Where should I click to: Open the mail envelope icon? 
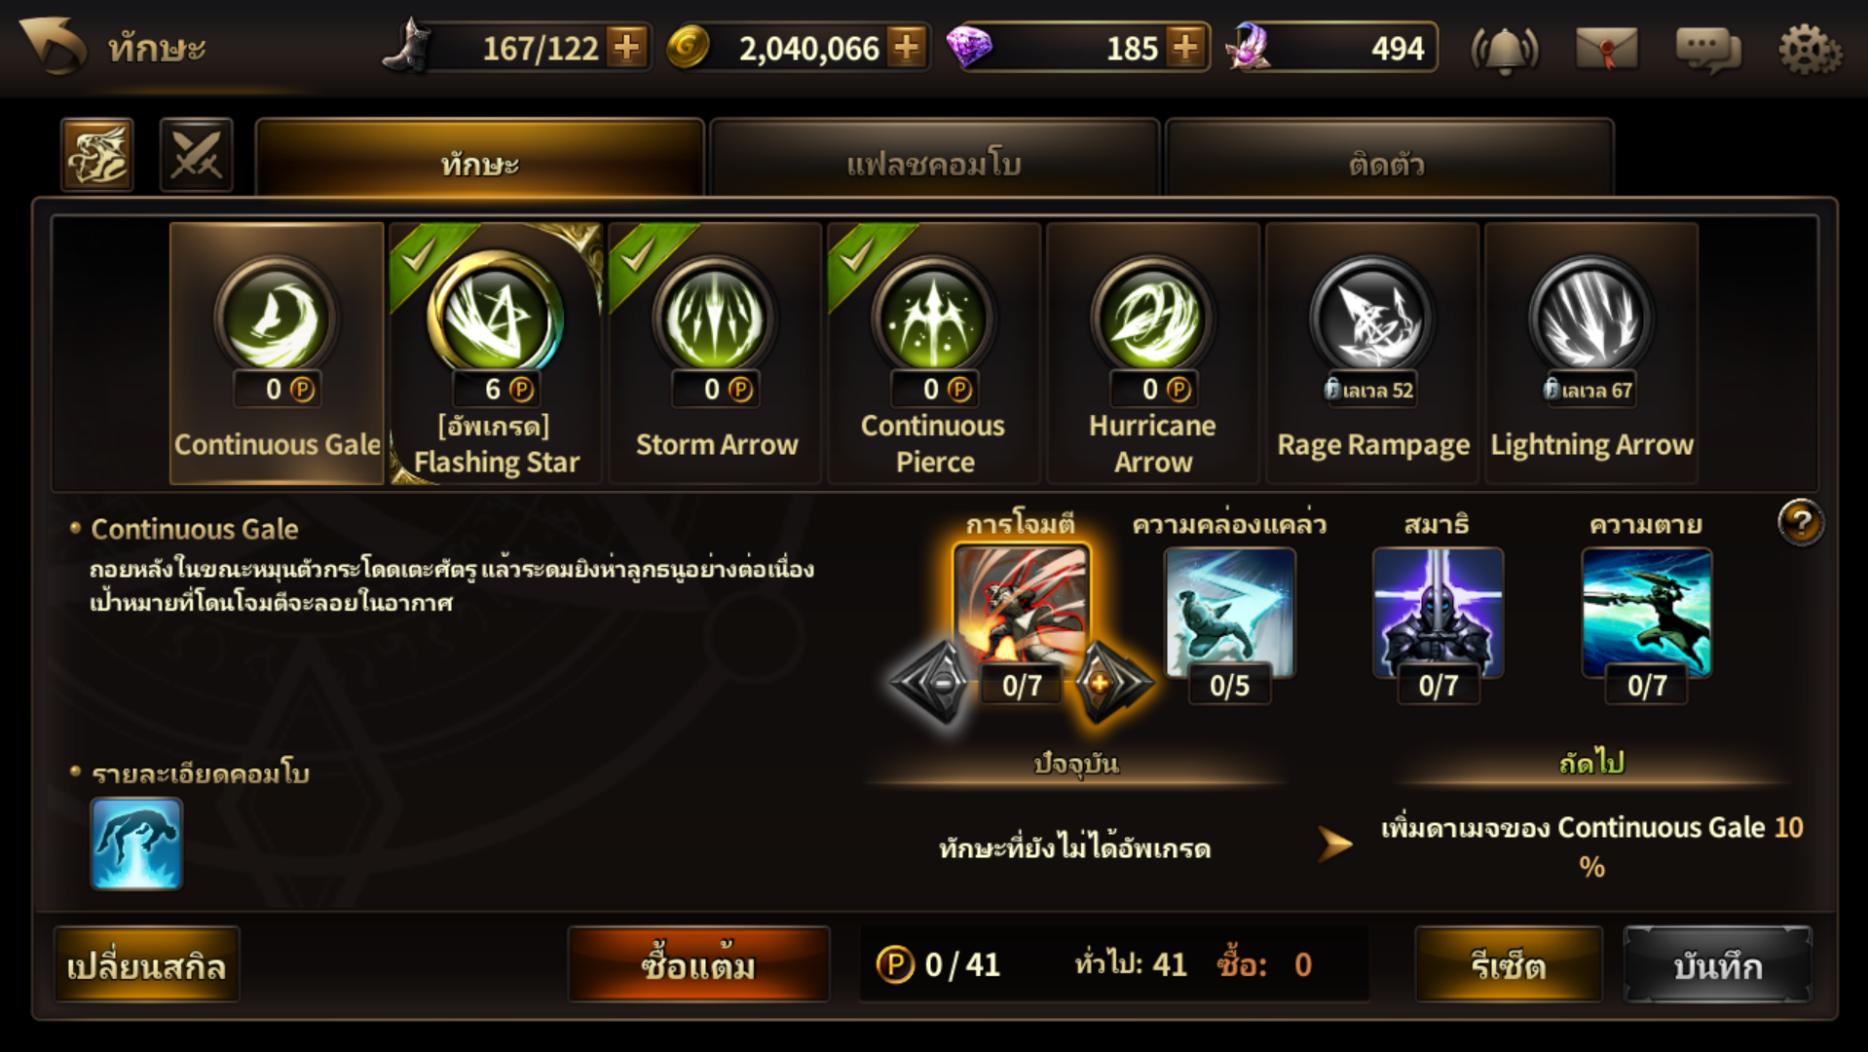[x=1606, y=49]
